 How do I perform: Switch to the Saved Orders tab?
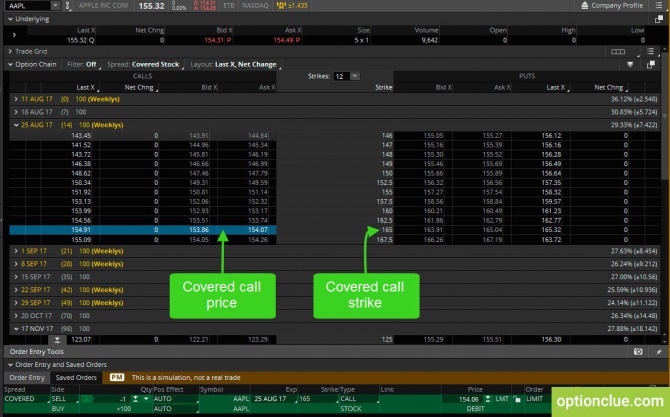pos(76,378)
